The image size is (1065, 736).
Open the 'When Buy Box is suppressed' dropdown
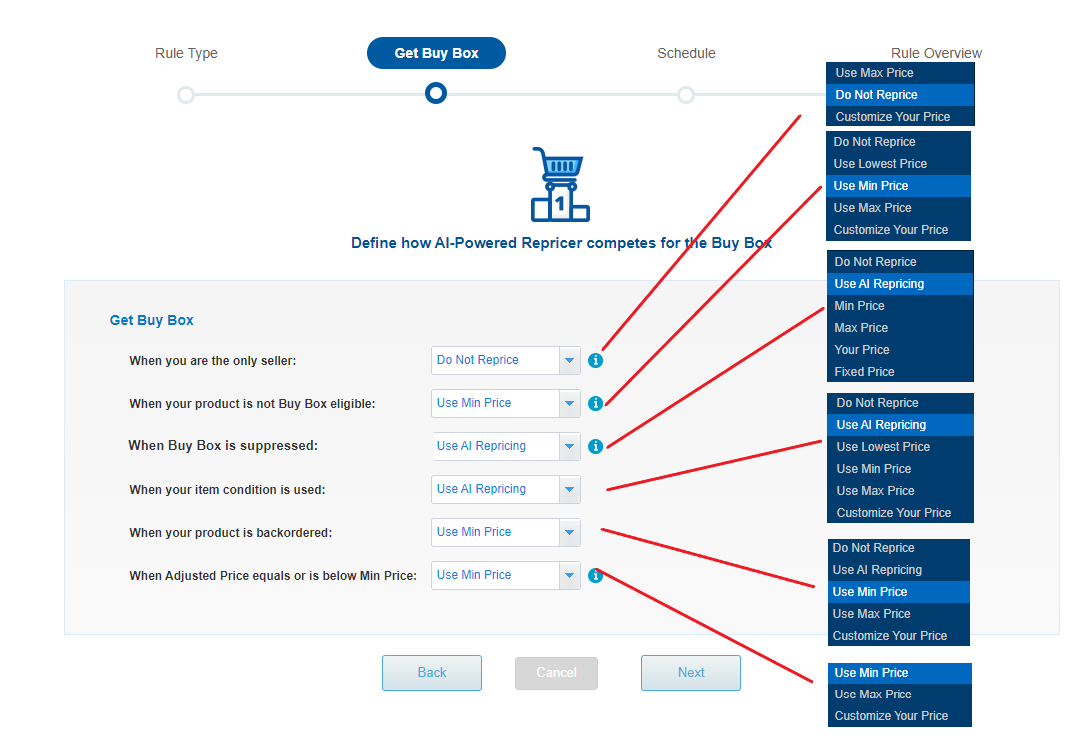coord(505,446)
